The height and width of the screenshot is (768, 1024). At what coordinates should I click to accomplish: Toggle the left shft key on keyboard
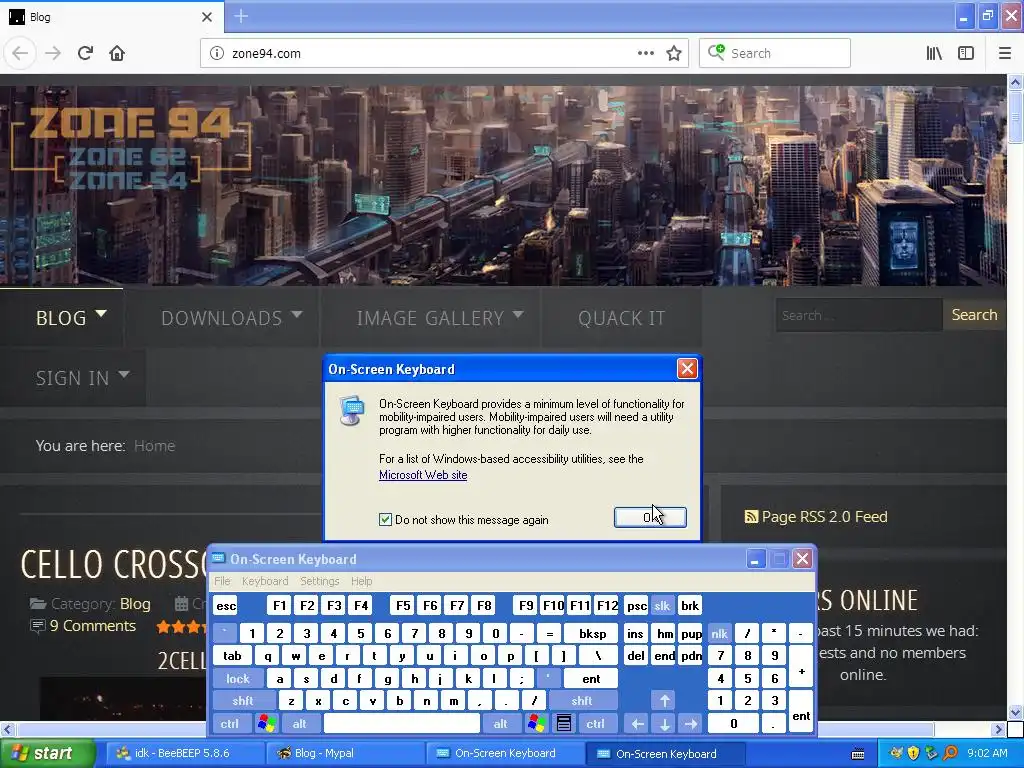pyautogui.click(x=242, y=701)
